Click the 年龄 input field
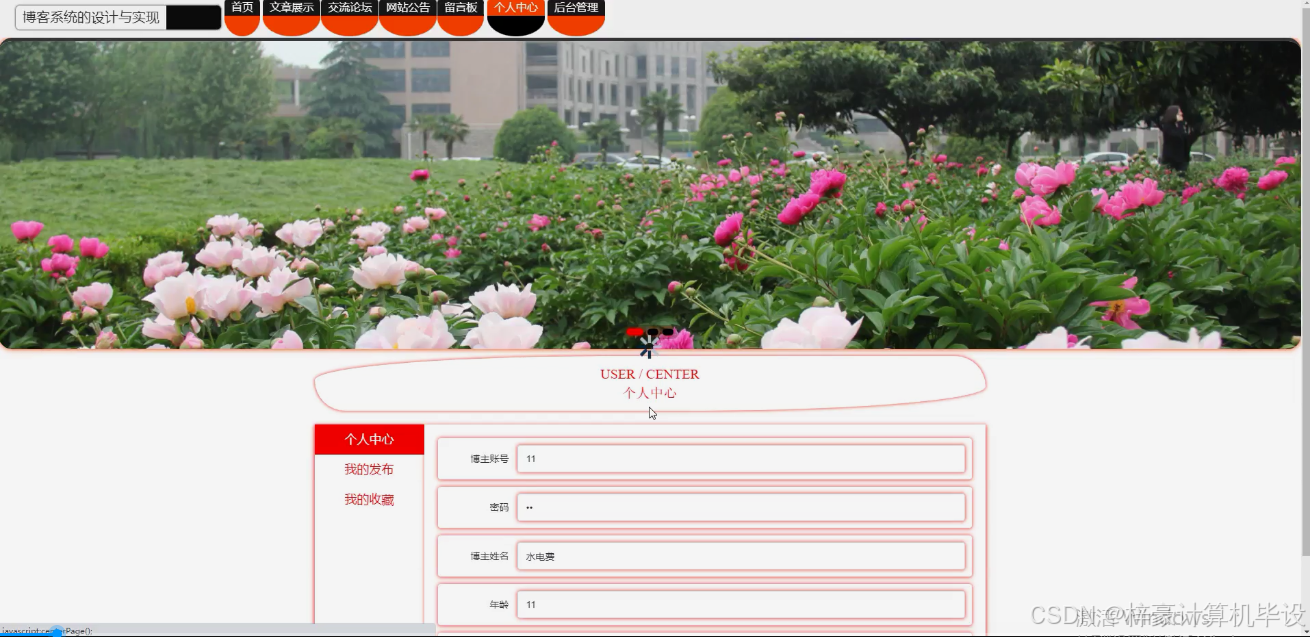Image resolution: width=1310 pixels, height=637 pixels. coord(740,604)
